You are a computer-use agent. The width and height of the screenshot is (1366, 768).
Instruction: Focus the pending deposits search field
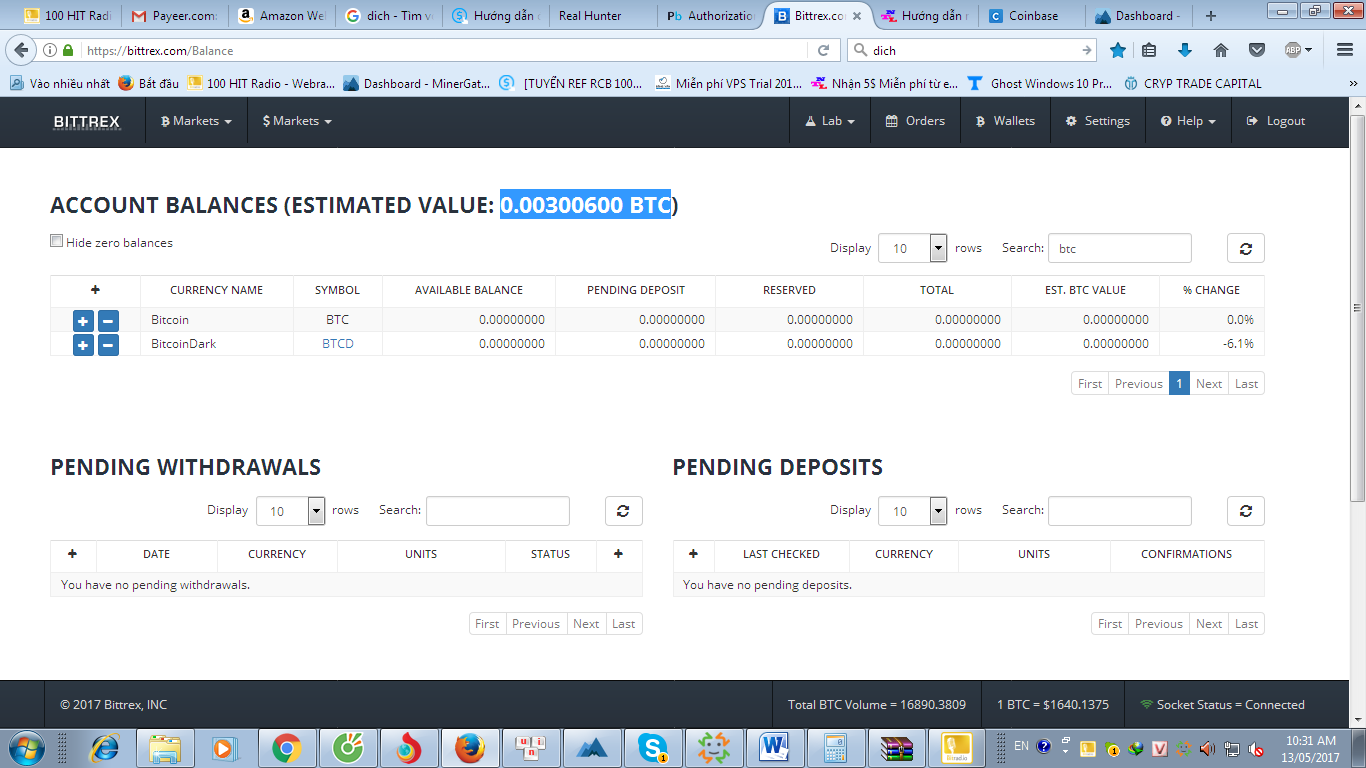click(x=1120, y=510)
